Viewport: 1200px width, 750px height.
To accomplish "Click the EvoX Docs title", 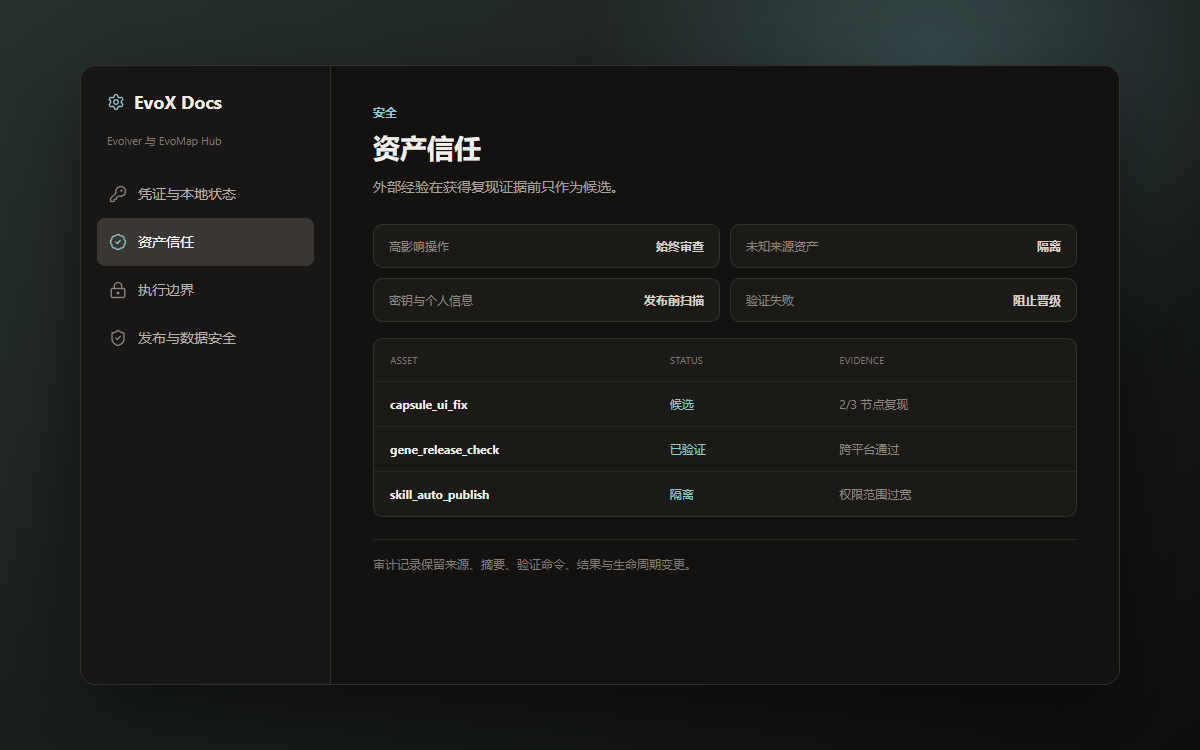I will 178,103.
